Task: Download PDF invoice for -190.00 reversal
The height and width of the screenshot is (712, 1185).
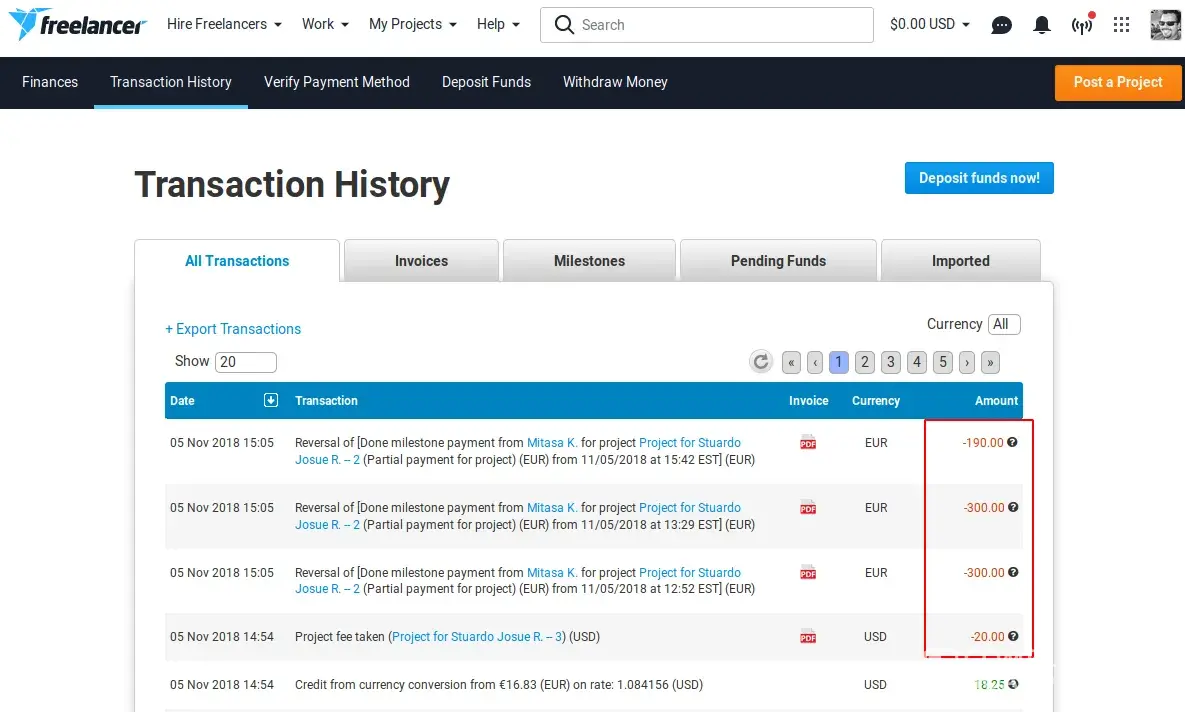Action: pyautogui.click(x=808, y=443)
